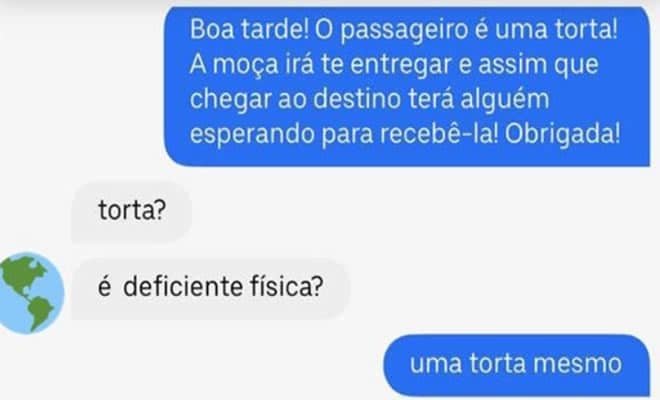Click the line 'A moça irá te entregar e assim que'

(x=394, y=64)
